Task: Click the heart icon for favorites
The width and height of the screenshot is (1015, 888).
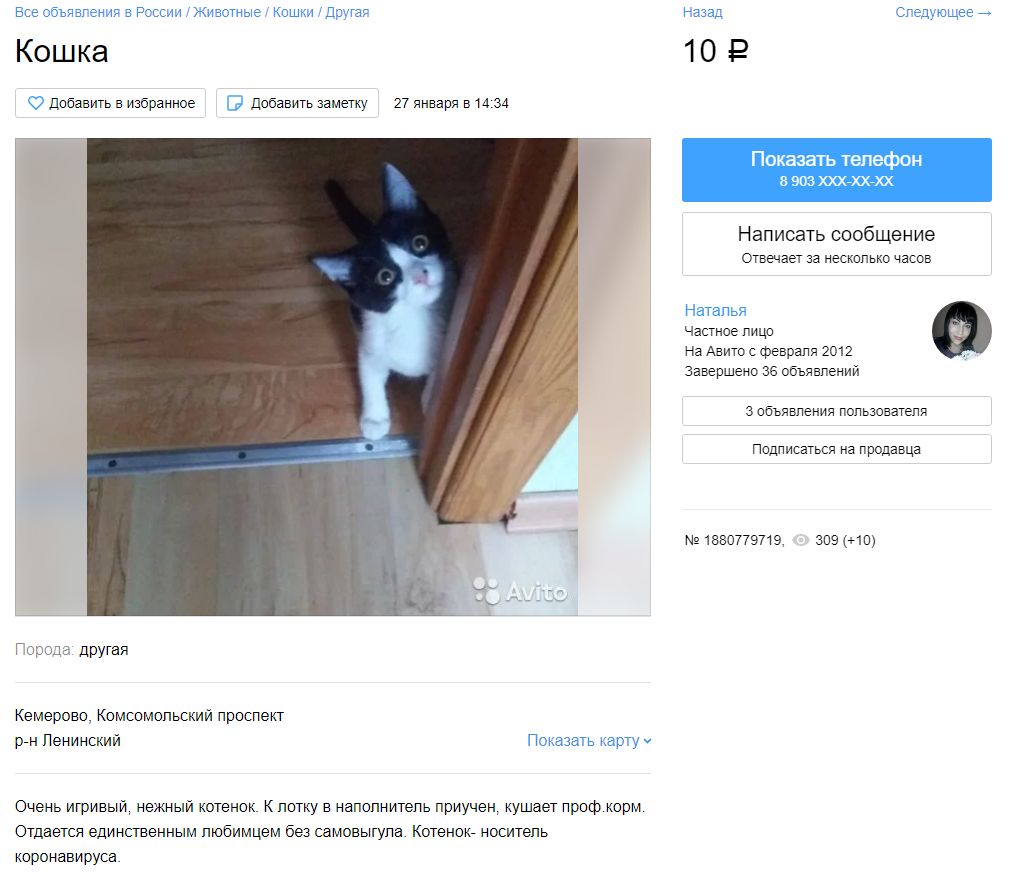Action: (x=36, y=103)
